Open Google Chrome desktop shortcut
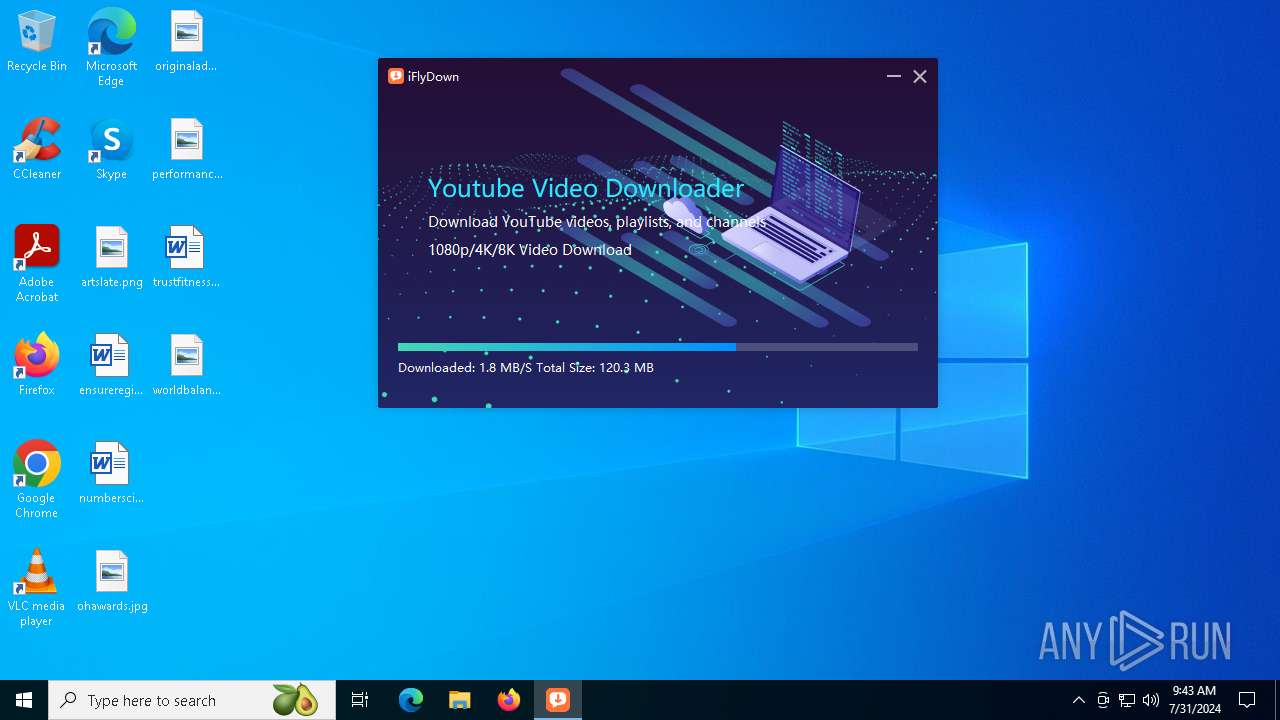The width and height of the screenshot is (1280, 720). (37, 480)
